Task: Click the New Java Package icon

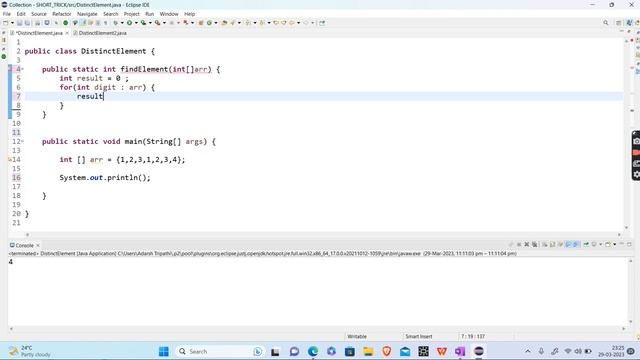Action: click(201, 23)
